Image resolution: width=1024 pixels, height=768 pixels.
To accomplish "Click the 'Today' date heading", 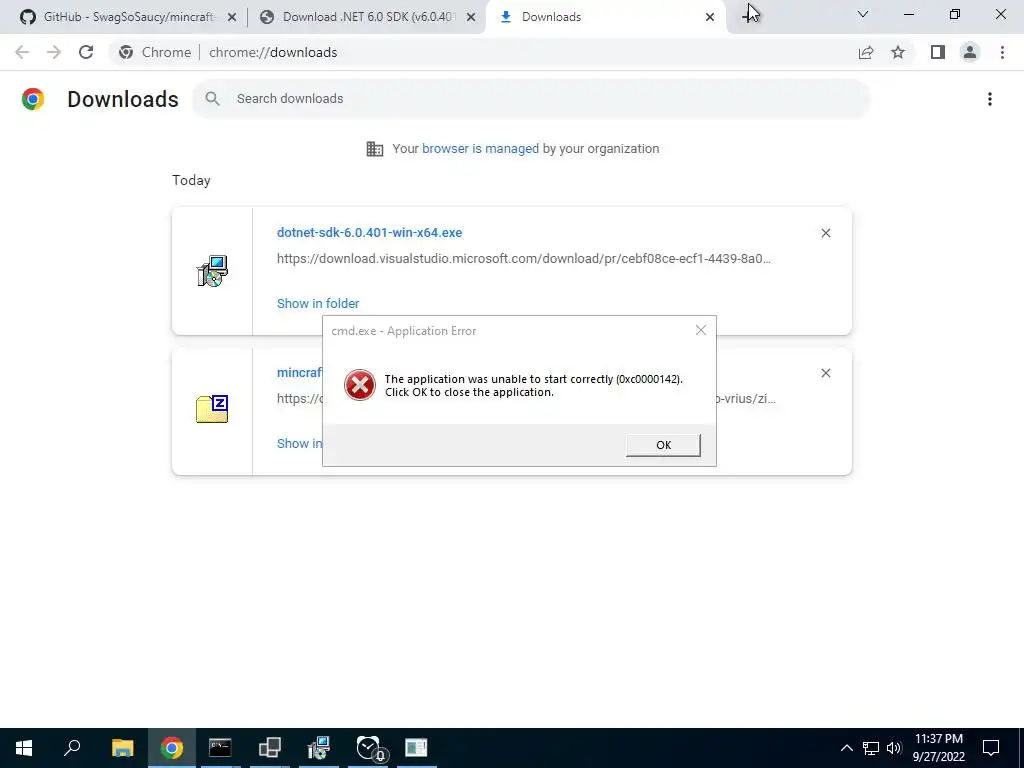I will 191,180.
